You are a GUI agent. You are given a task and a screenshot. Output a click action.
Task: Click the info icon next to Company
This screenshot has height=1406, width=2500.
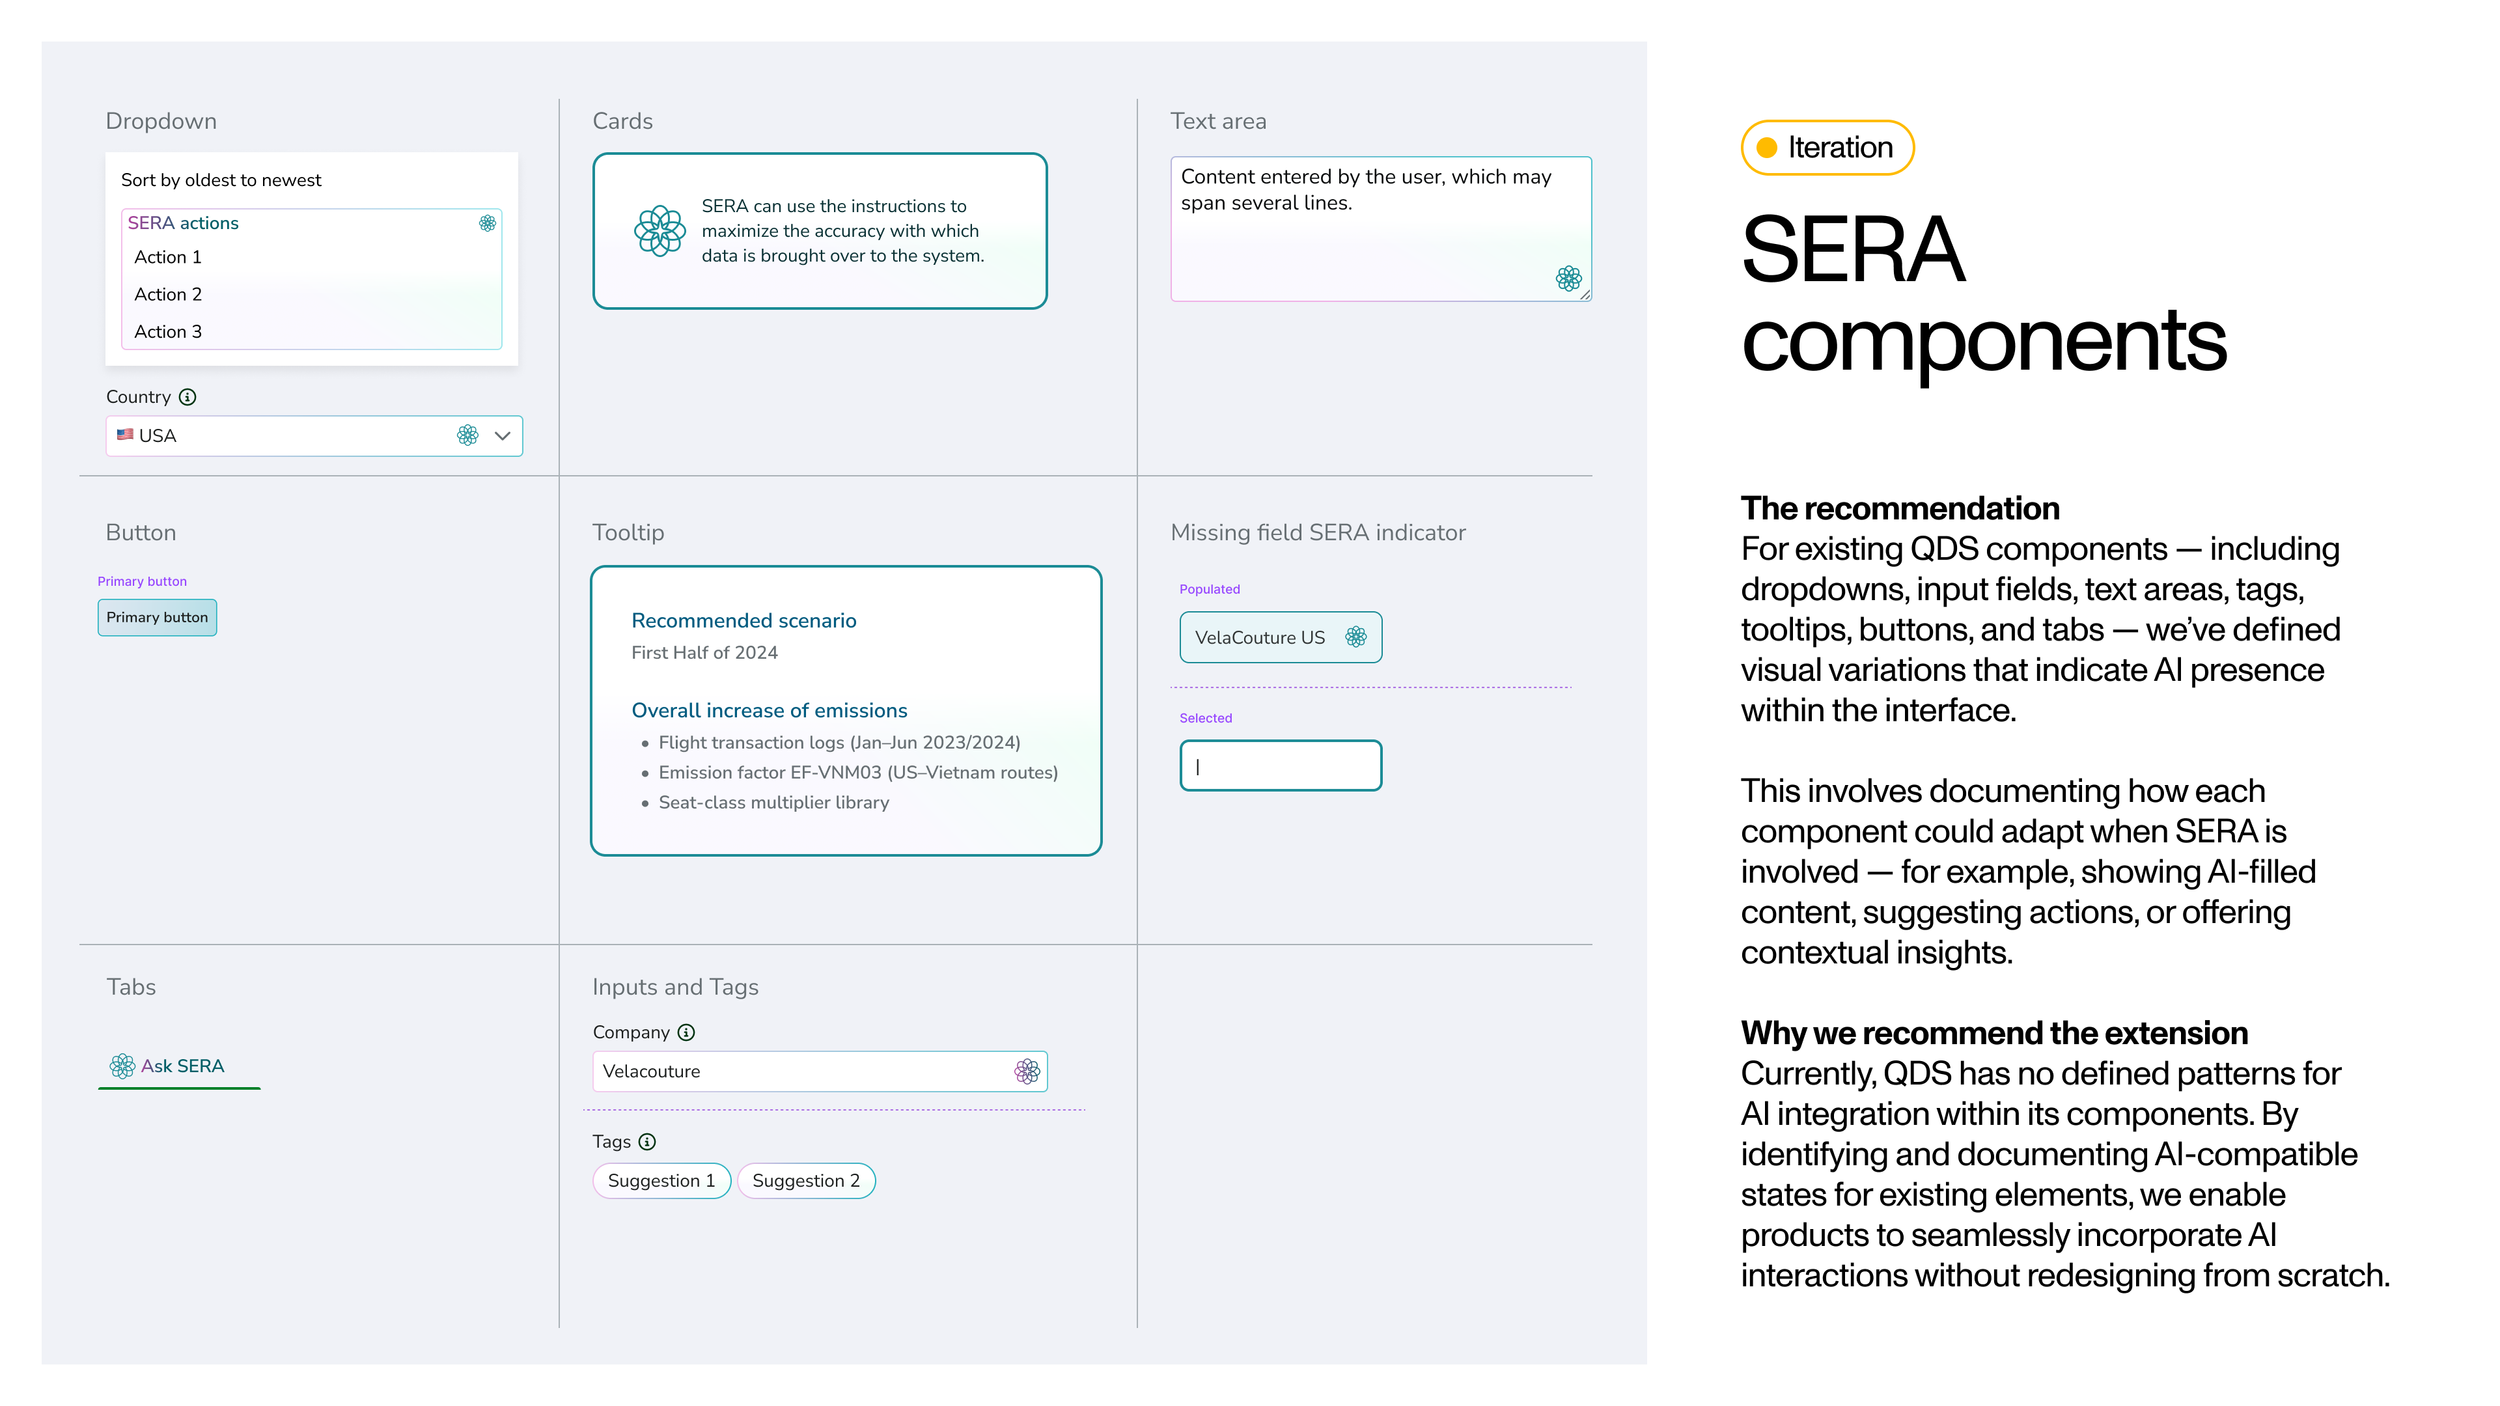pyautogui.click(x=686, y=1032)
